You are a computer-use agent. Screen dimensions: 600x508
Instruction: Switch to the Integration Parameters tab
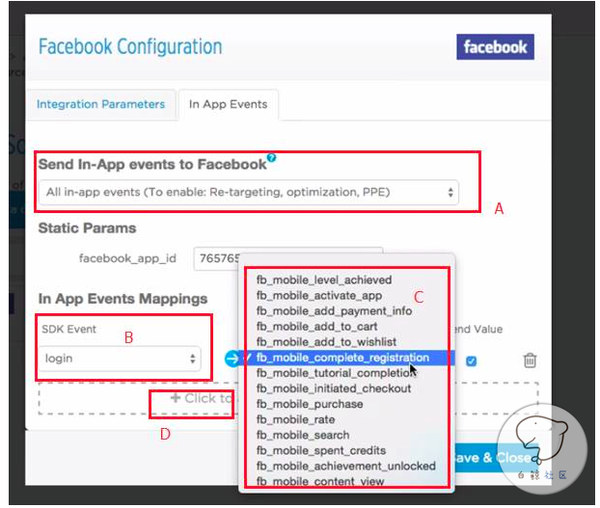tap(101, 104)
